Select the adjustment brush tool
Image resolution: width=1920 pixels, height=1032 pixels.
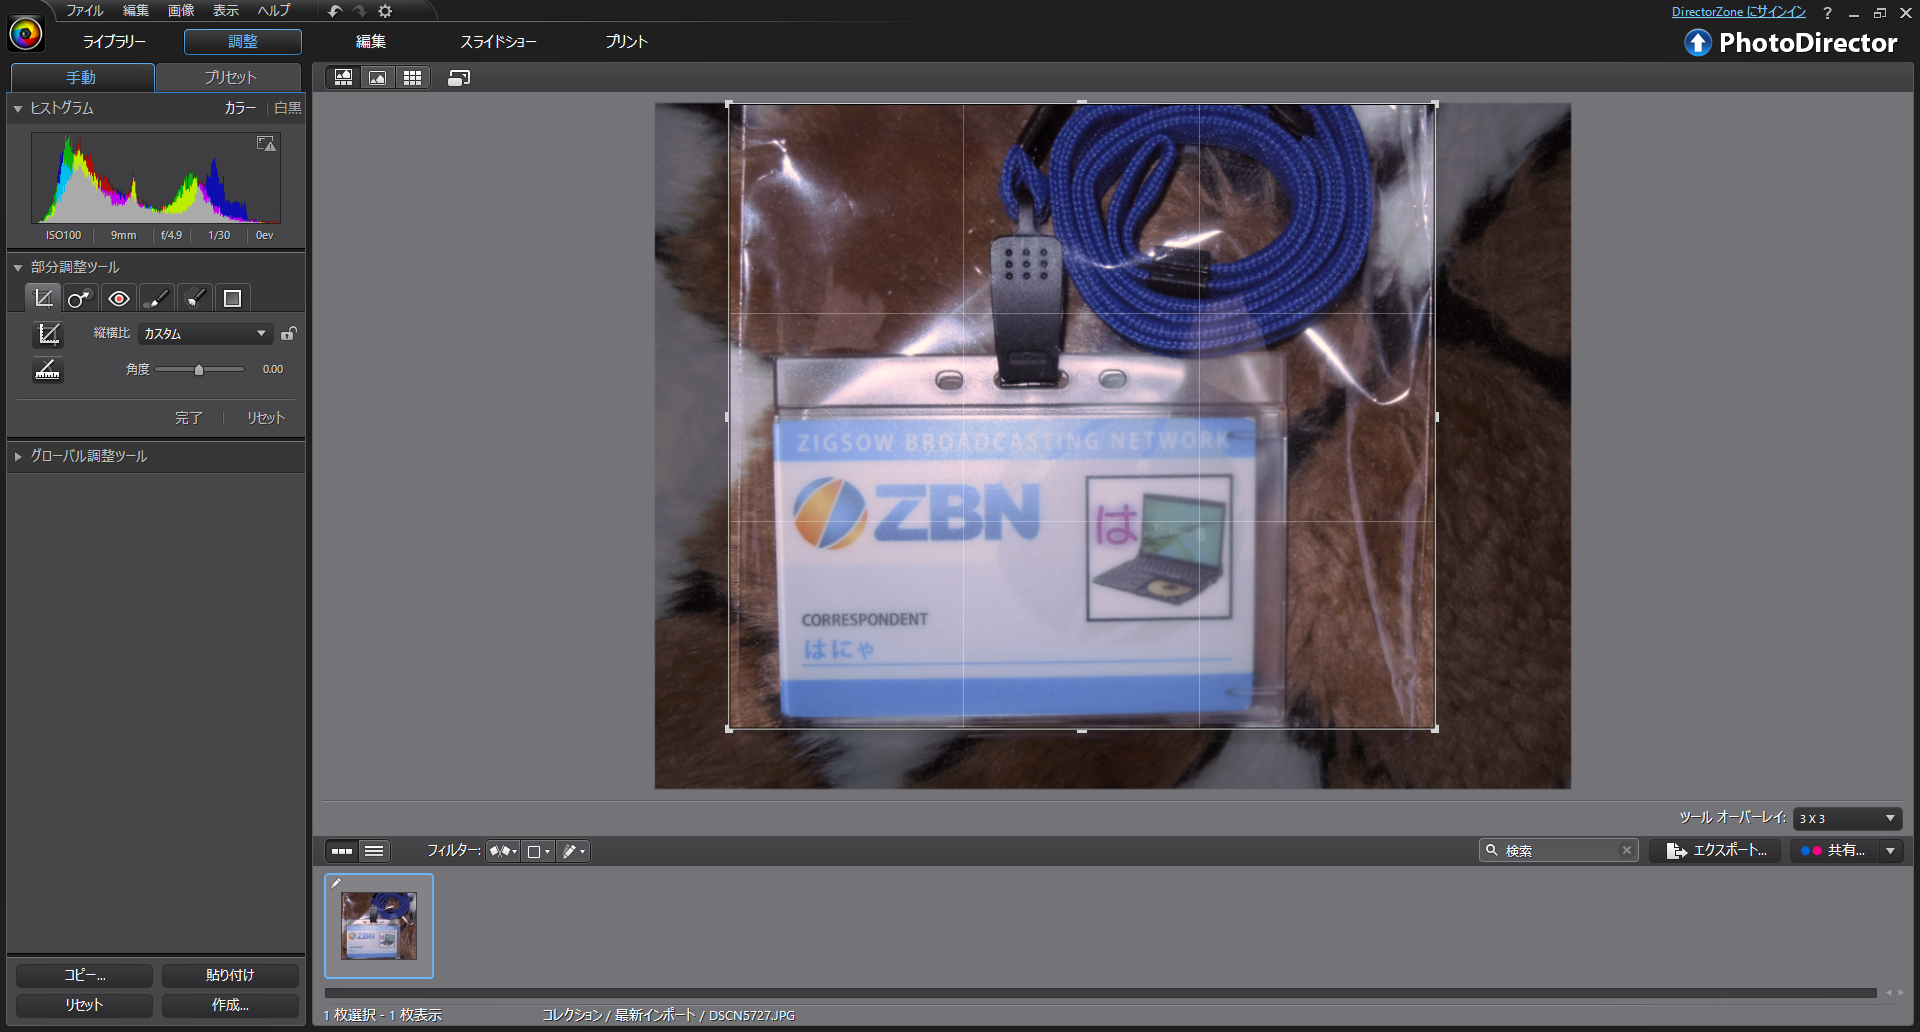click(156, 298)
